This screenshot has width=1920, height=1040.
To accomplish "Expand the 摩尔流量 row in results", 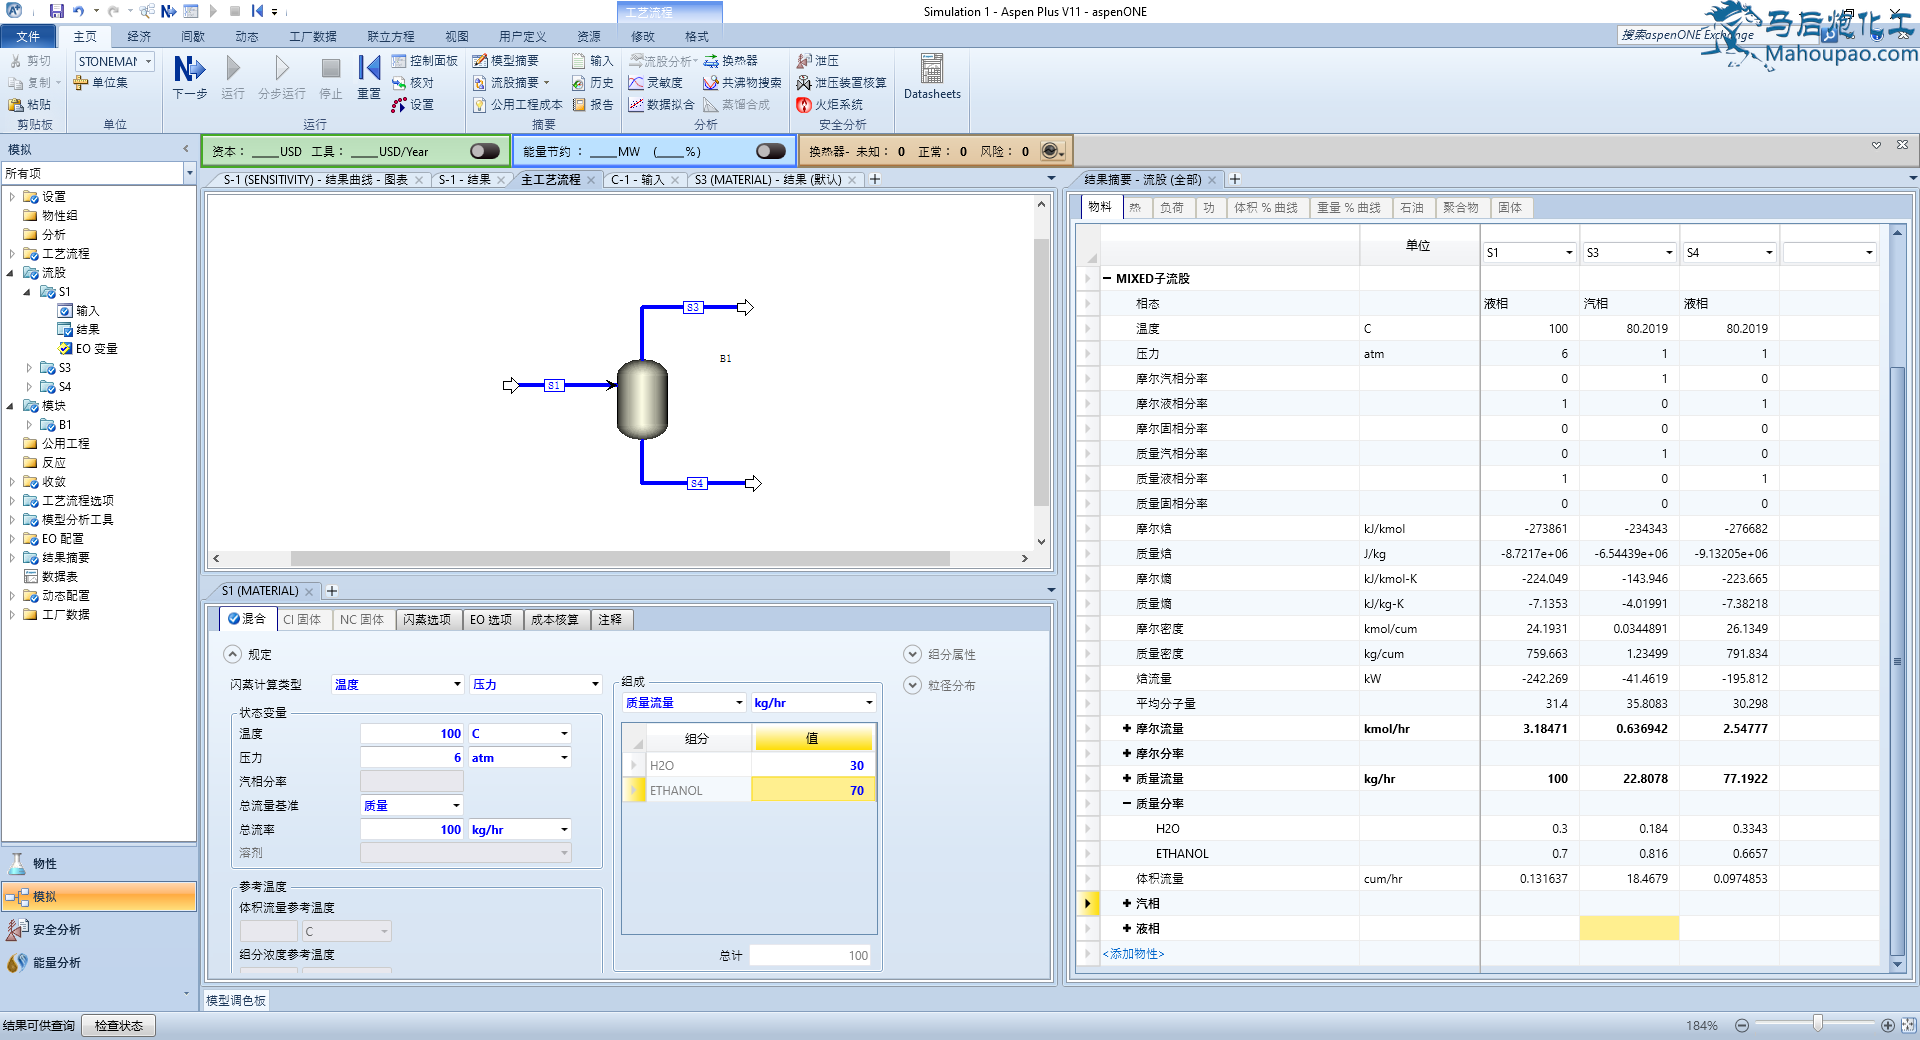I will pyautogui.click(x=1127, y=729).
